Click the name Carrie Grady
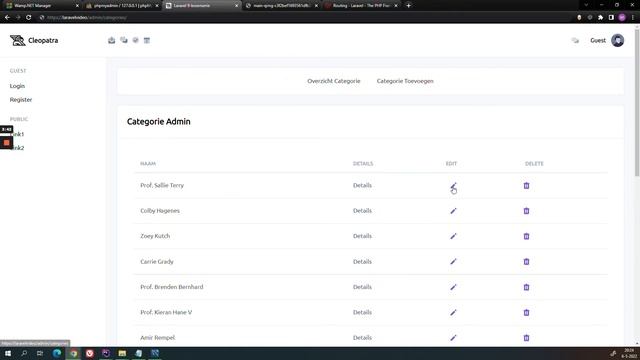The width and height of the screenshot is (640, 360). 157,262
